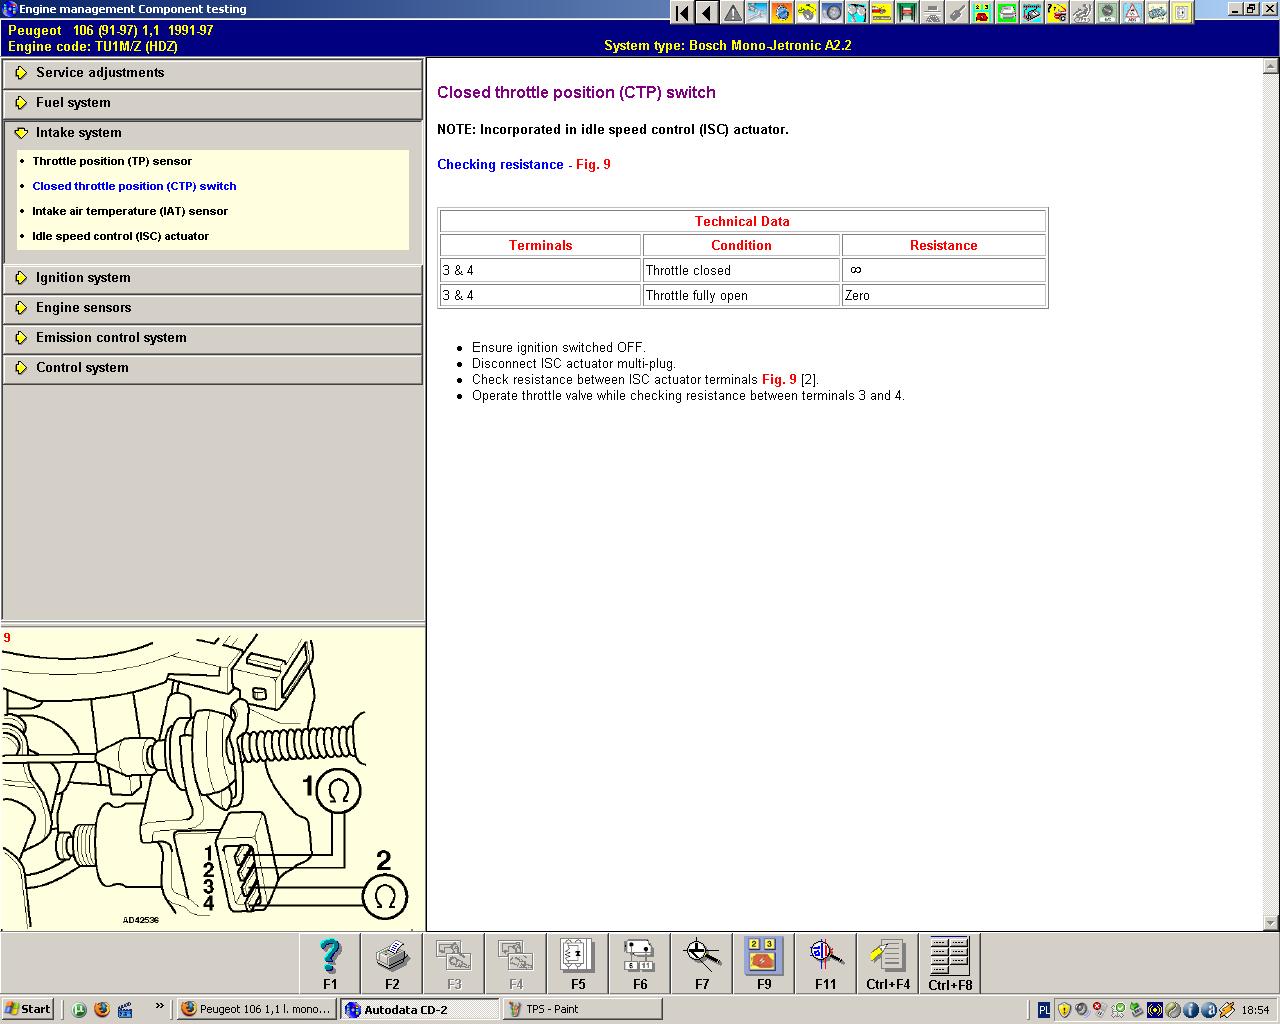Click the PL language indicator in system tray

point(1044,1010)
